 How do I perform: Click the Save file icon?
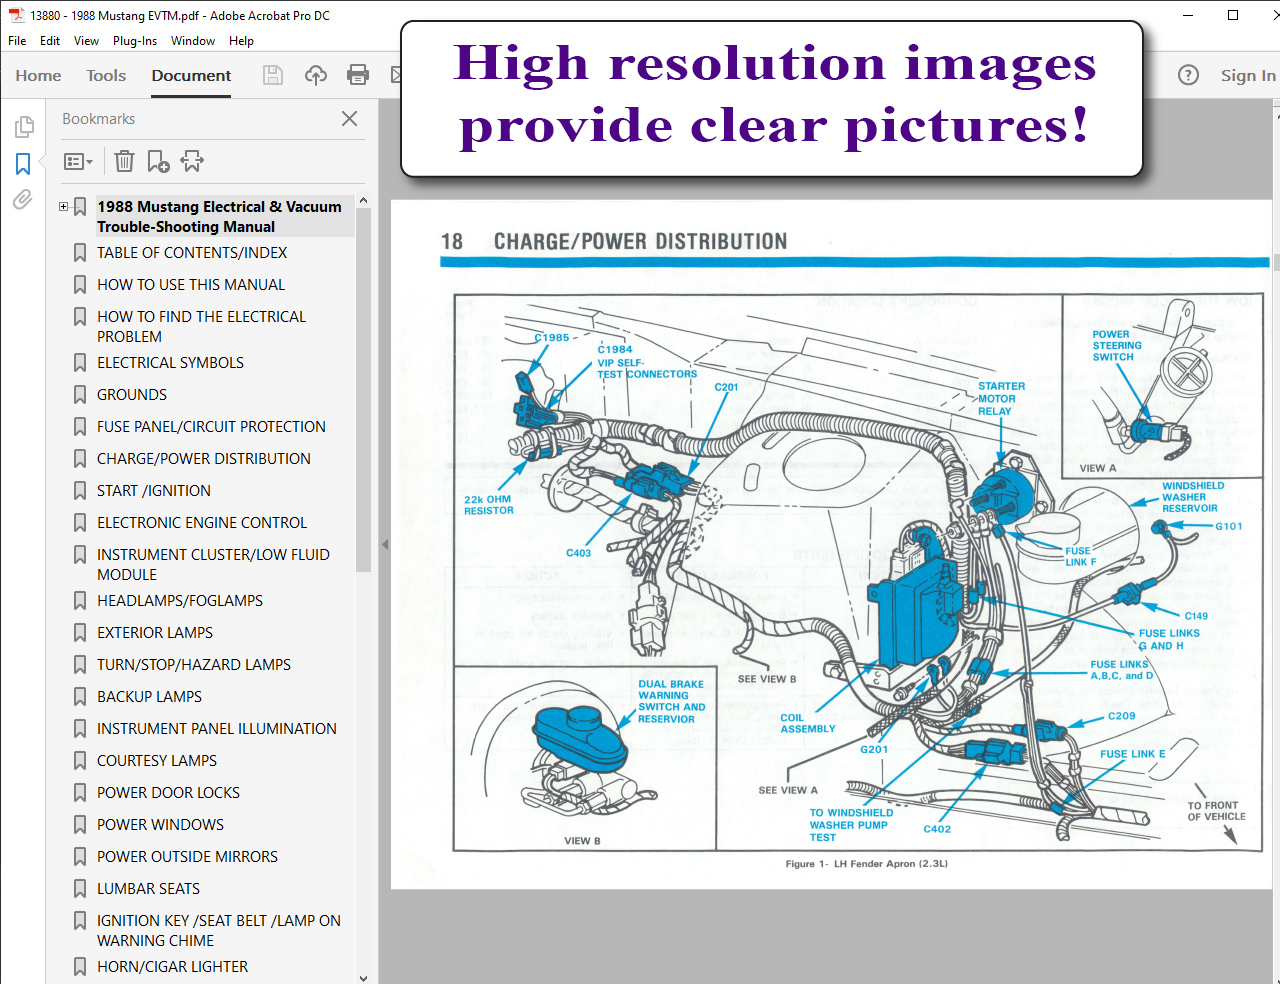pos(272,75)
